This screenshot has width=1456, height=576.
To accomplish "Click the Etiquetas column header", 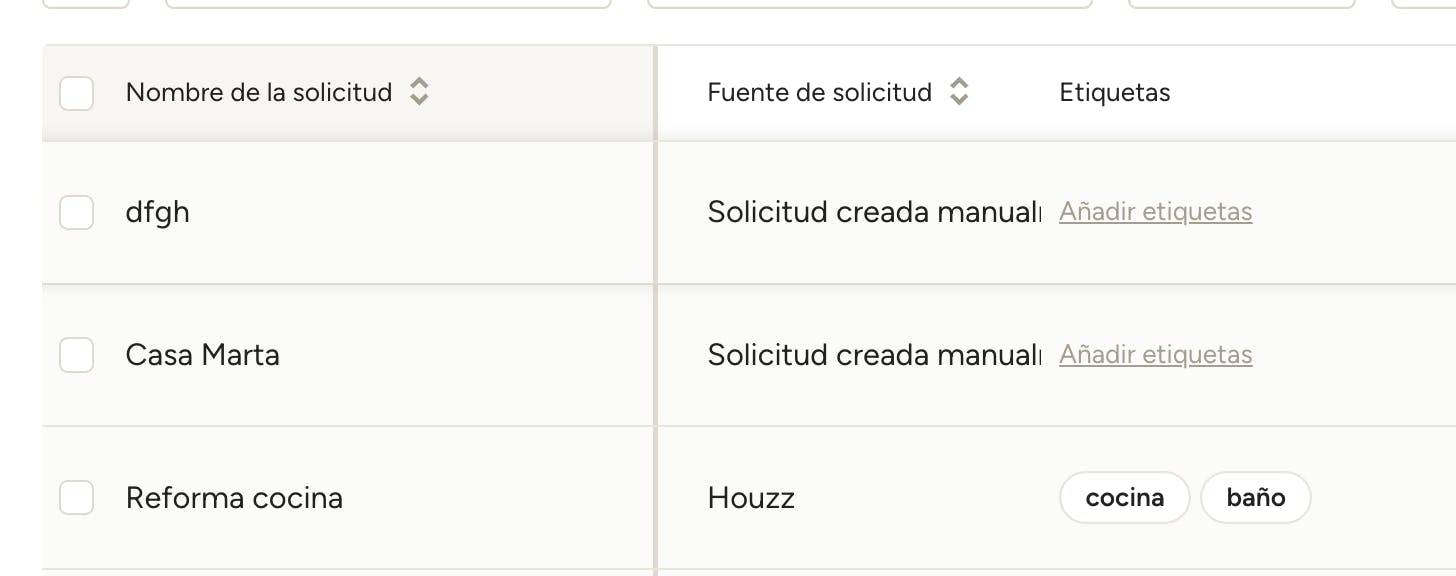I will (x=1115, y=93).
